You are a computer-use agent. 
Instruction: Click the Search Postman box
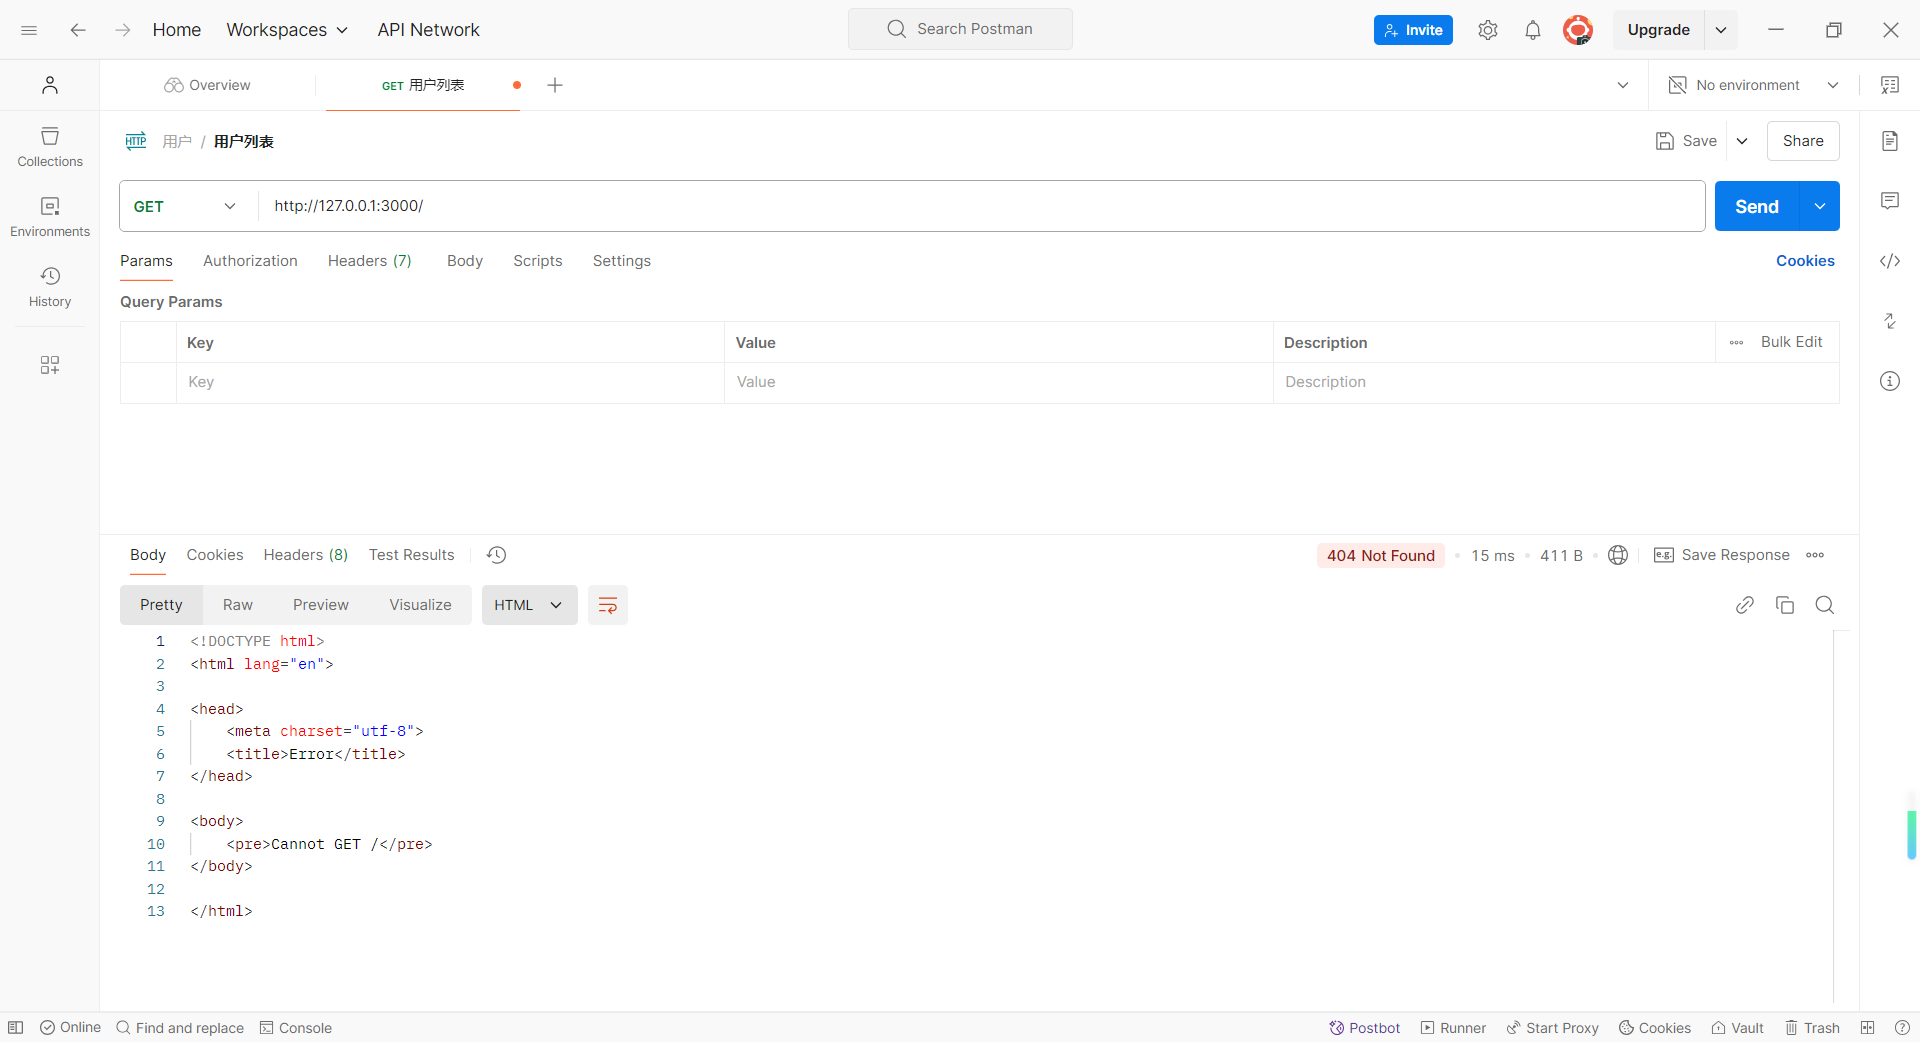960,29
